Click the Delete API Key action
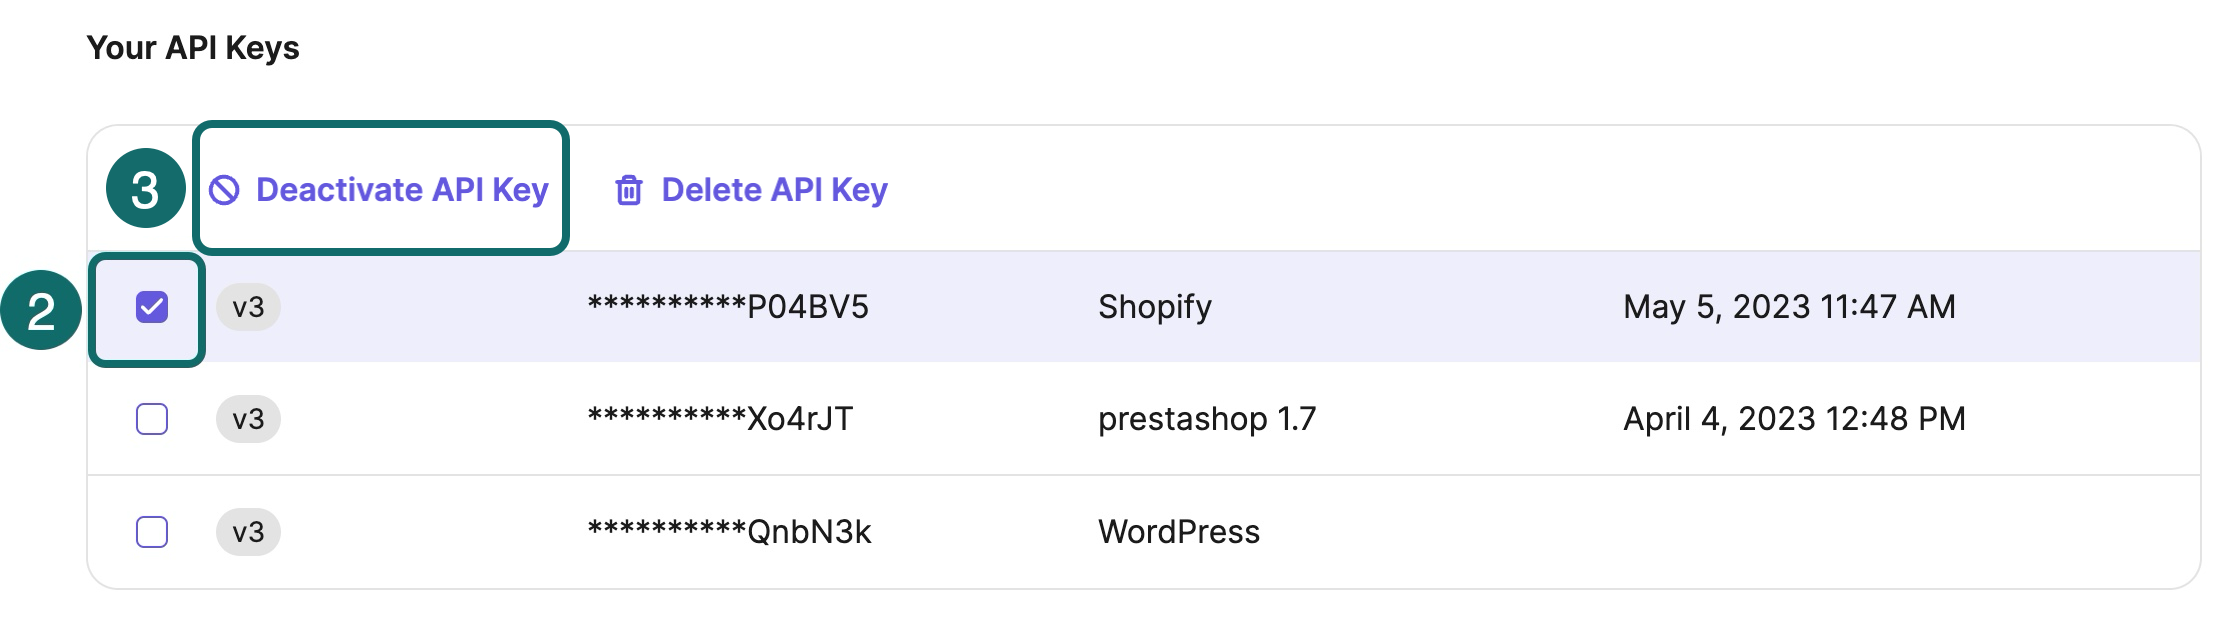Viewport: 2230px width, 618px height. (x=772, y=189)
